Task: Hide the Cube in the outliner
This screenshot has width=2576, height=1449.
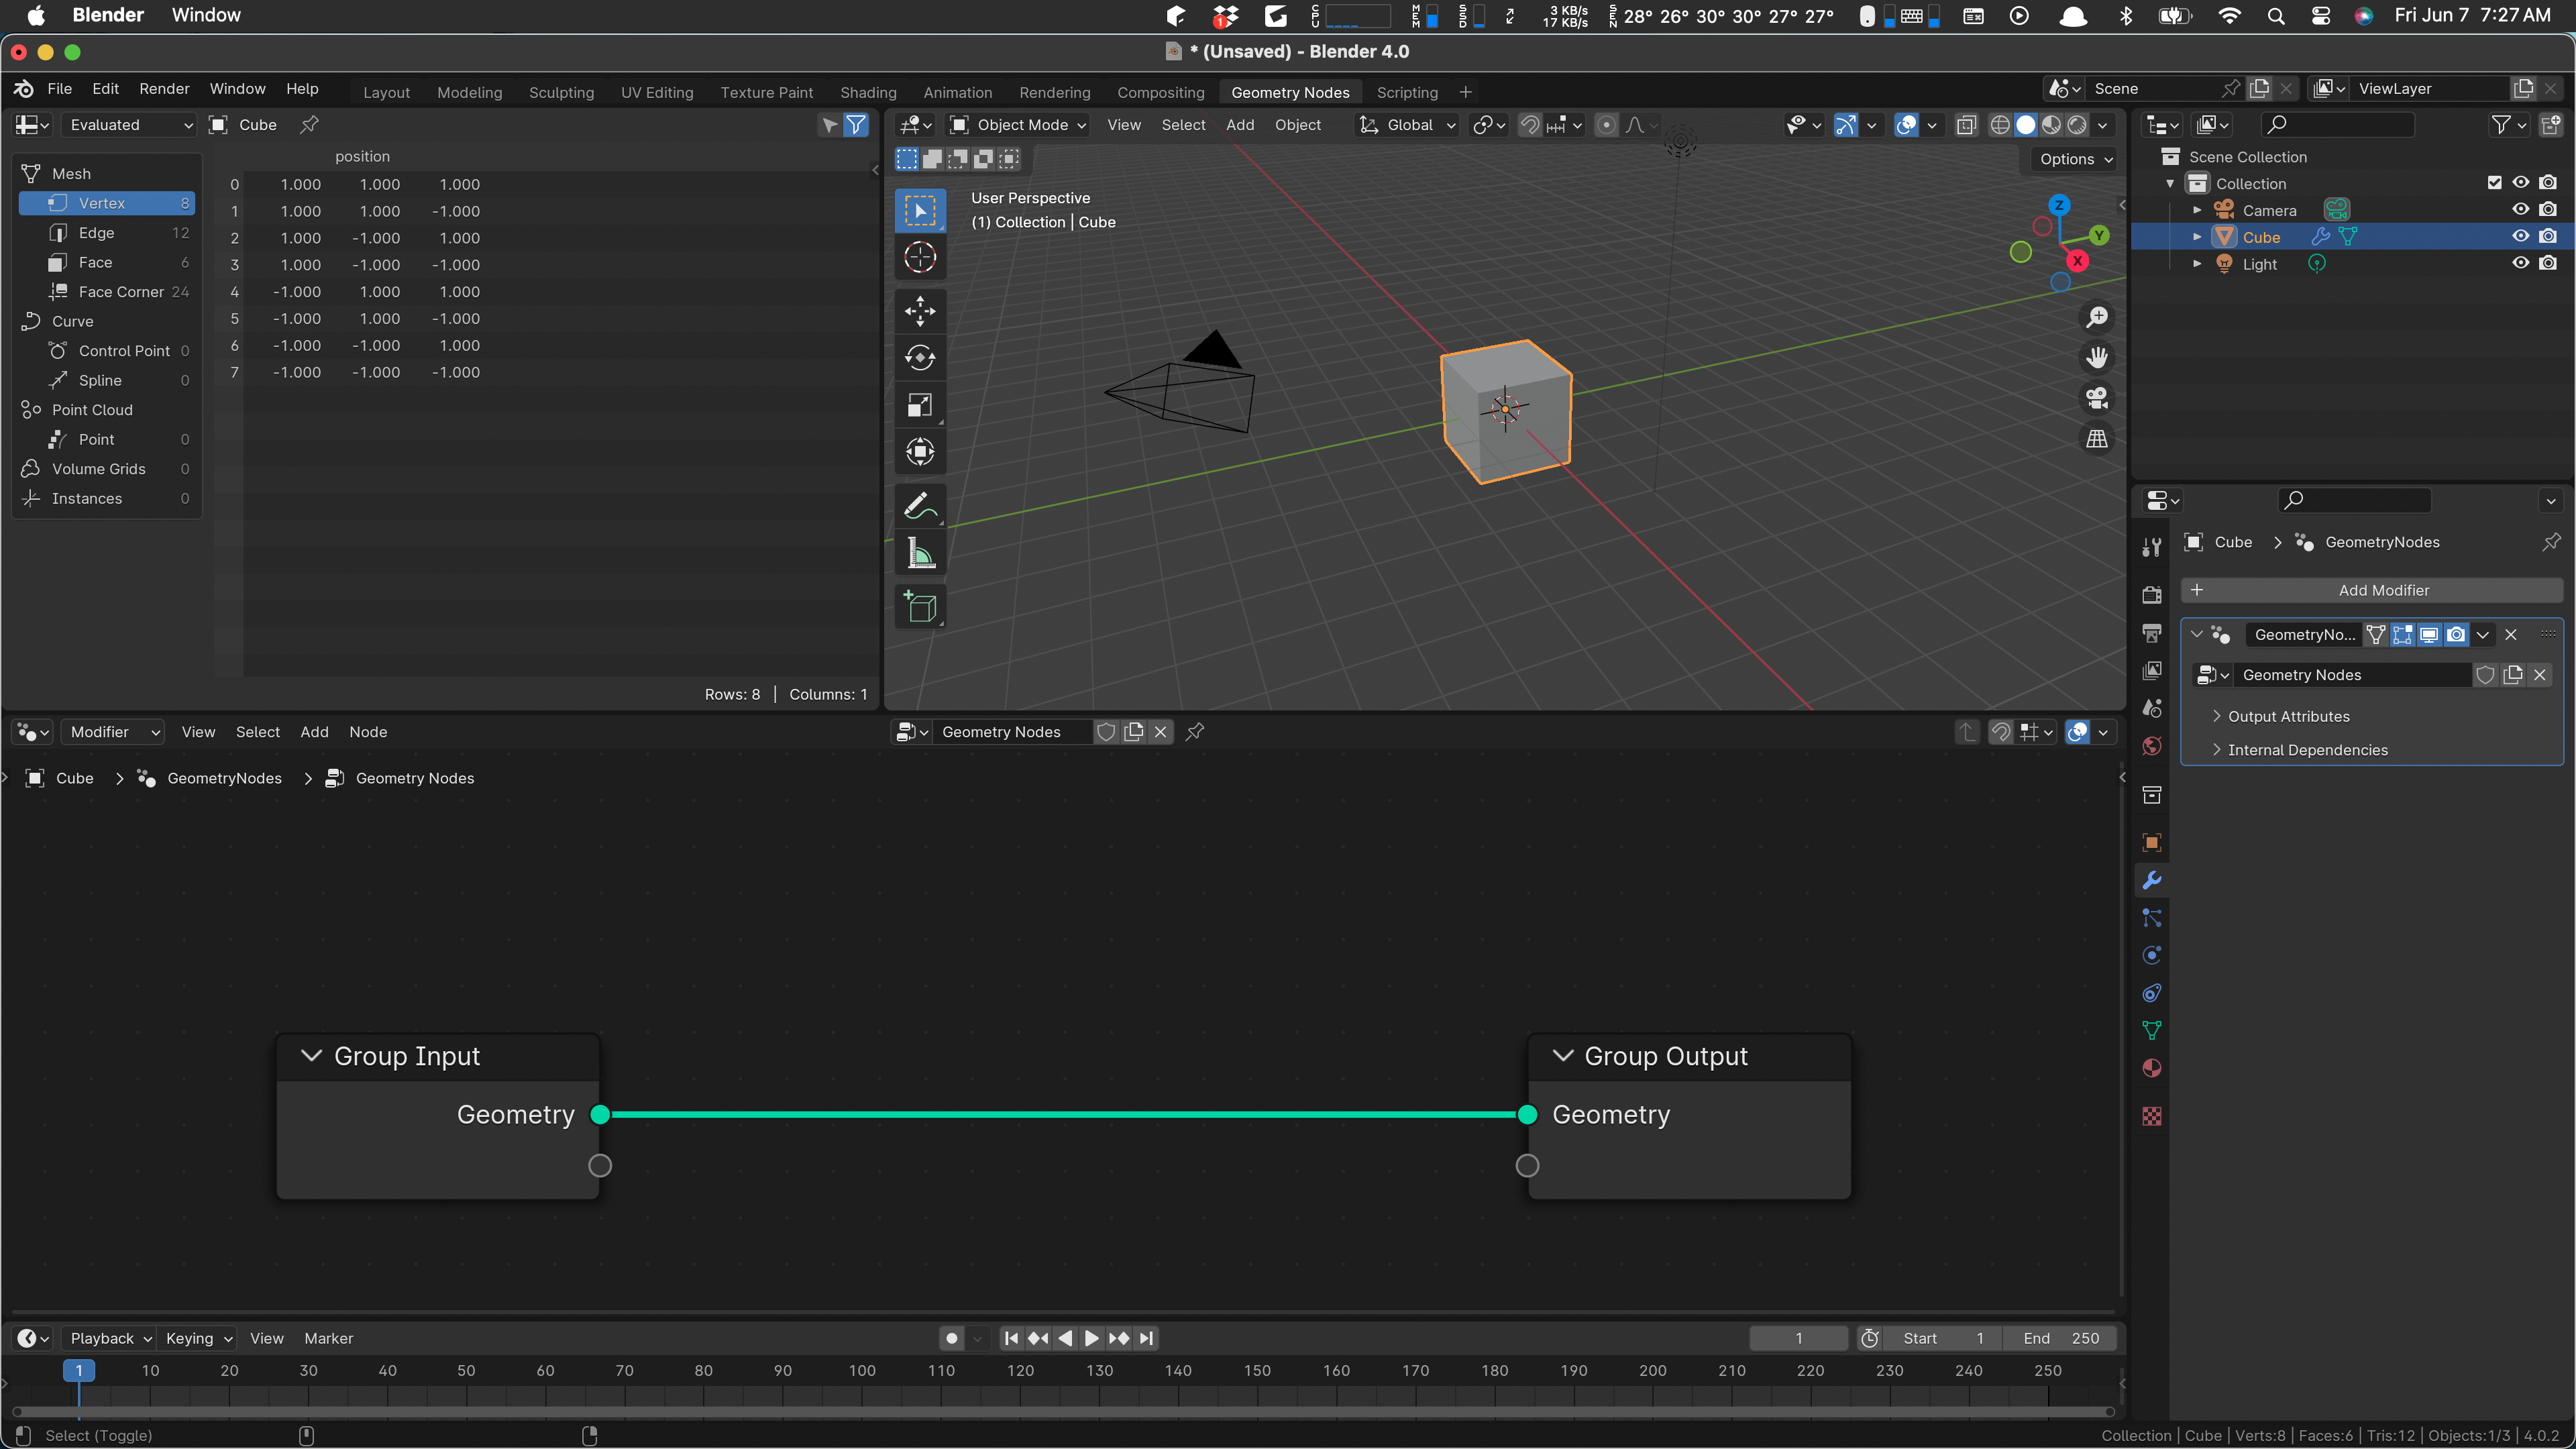Action: pyautogui.click(x=2520, y=237)
